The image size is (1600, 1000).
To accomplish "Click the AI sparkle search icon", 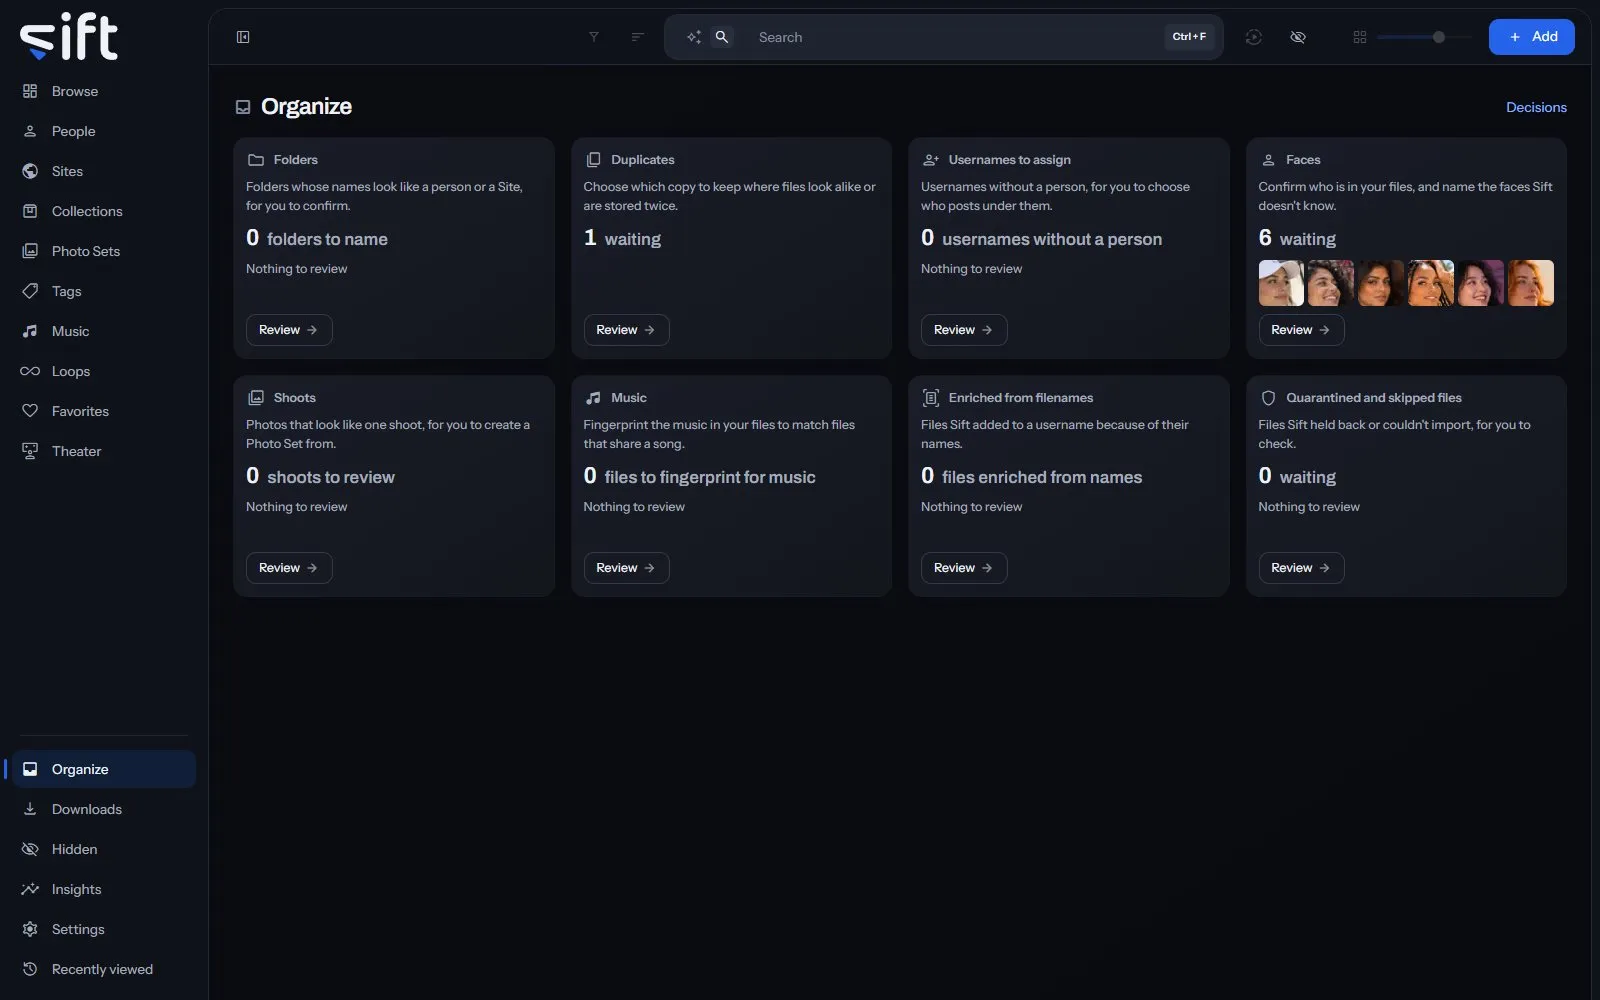I will (x=693, y=37).
